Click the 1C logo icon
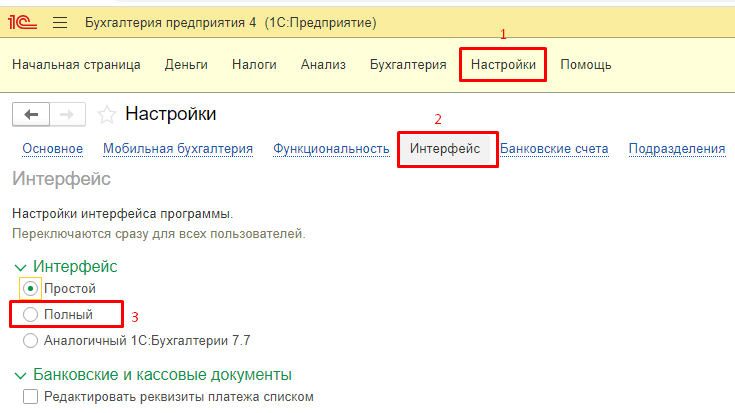 click(x=22, y=23)
